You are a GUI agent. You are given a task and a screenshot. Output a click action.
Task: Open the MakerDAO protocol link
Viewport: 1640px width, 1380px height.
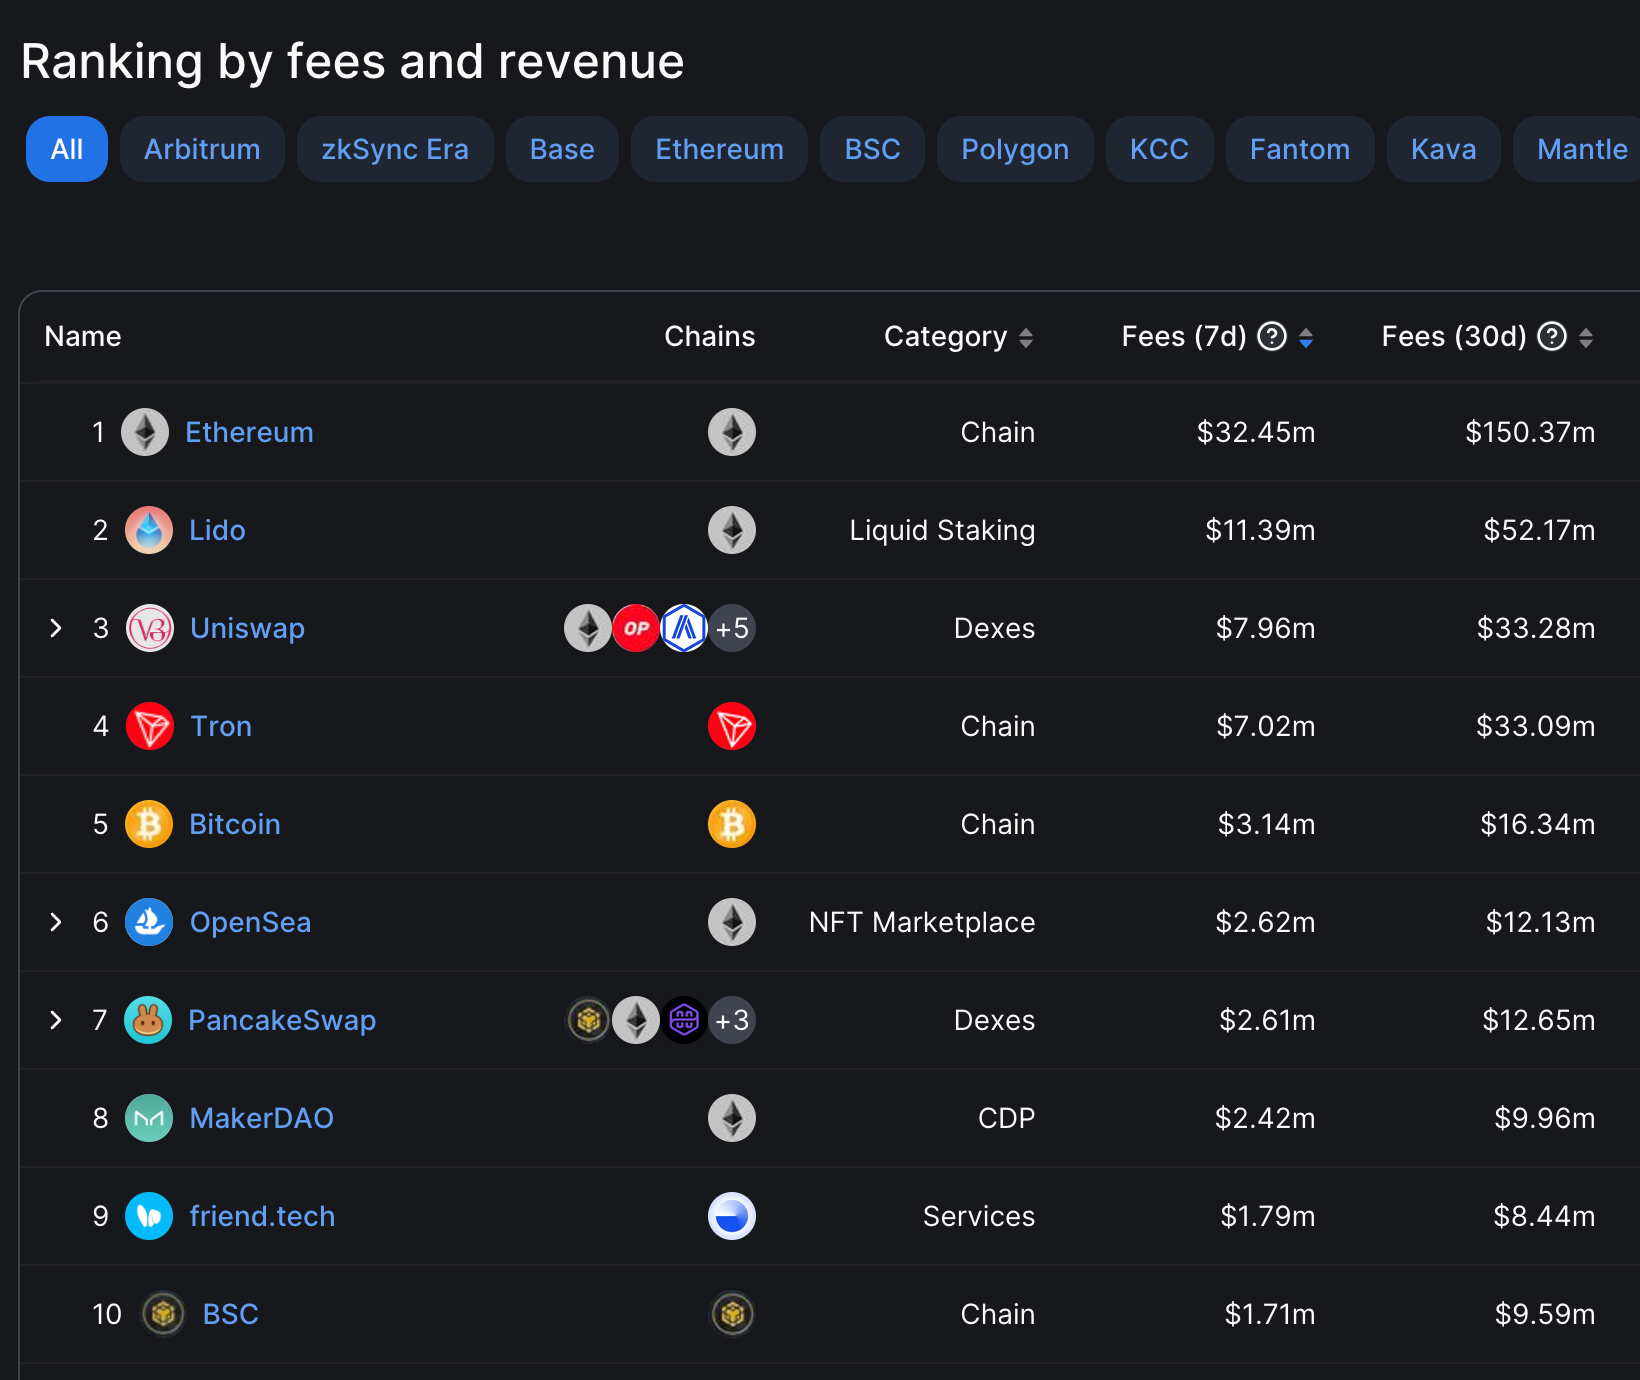262,1118
